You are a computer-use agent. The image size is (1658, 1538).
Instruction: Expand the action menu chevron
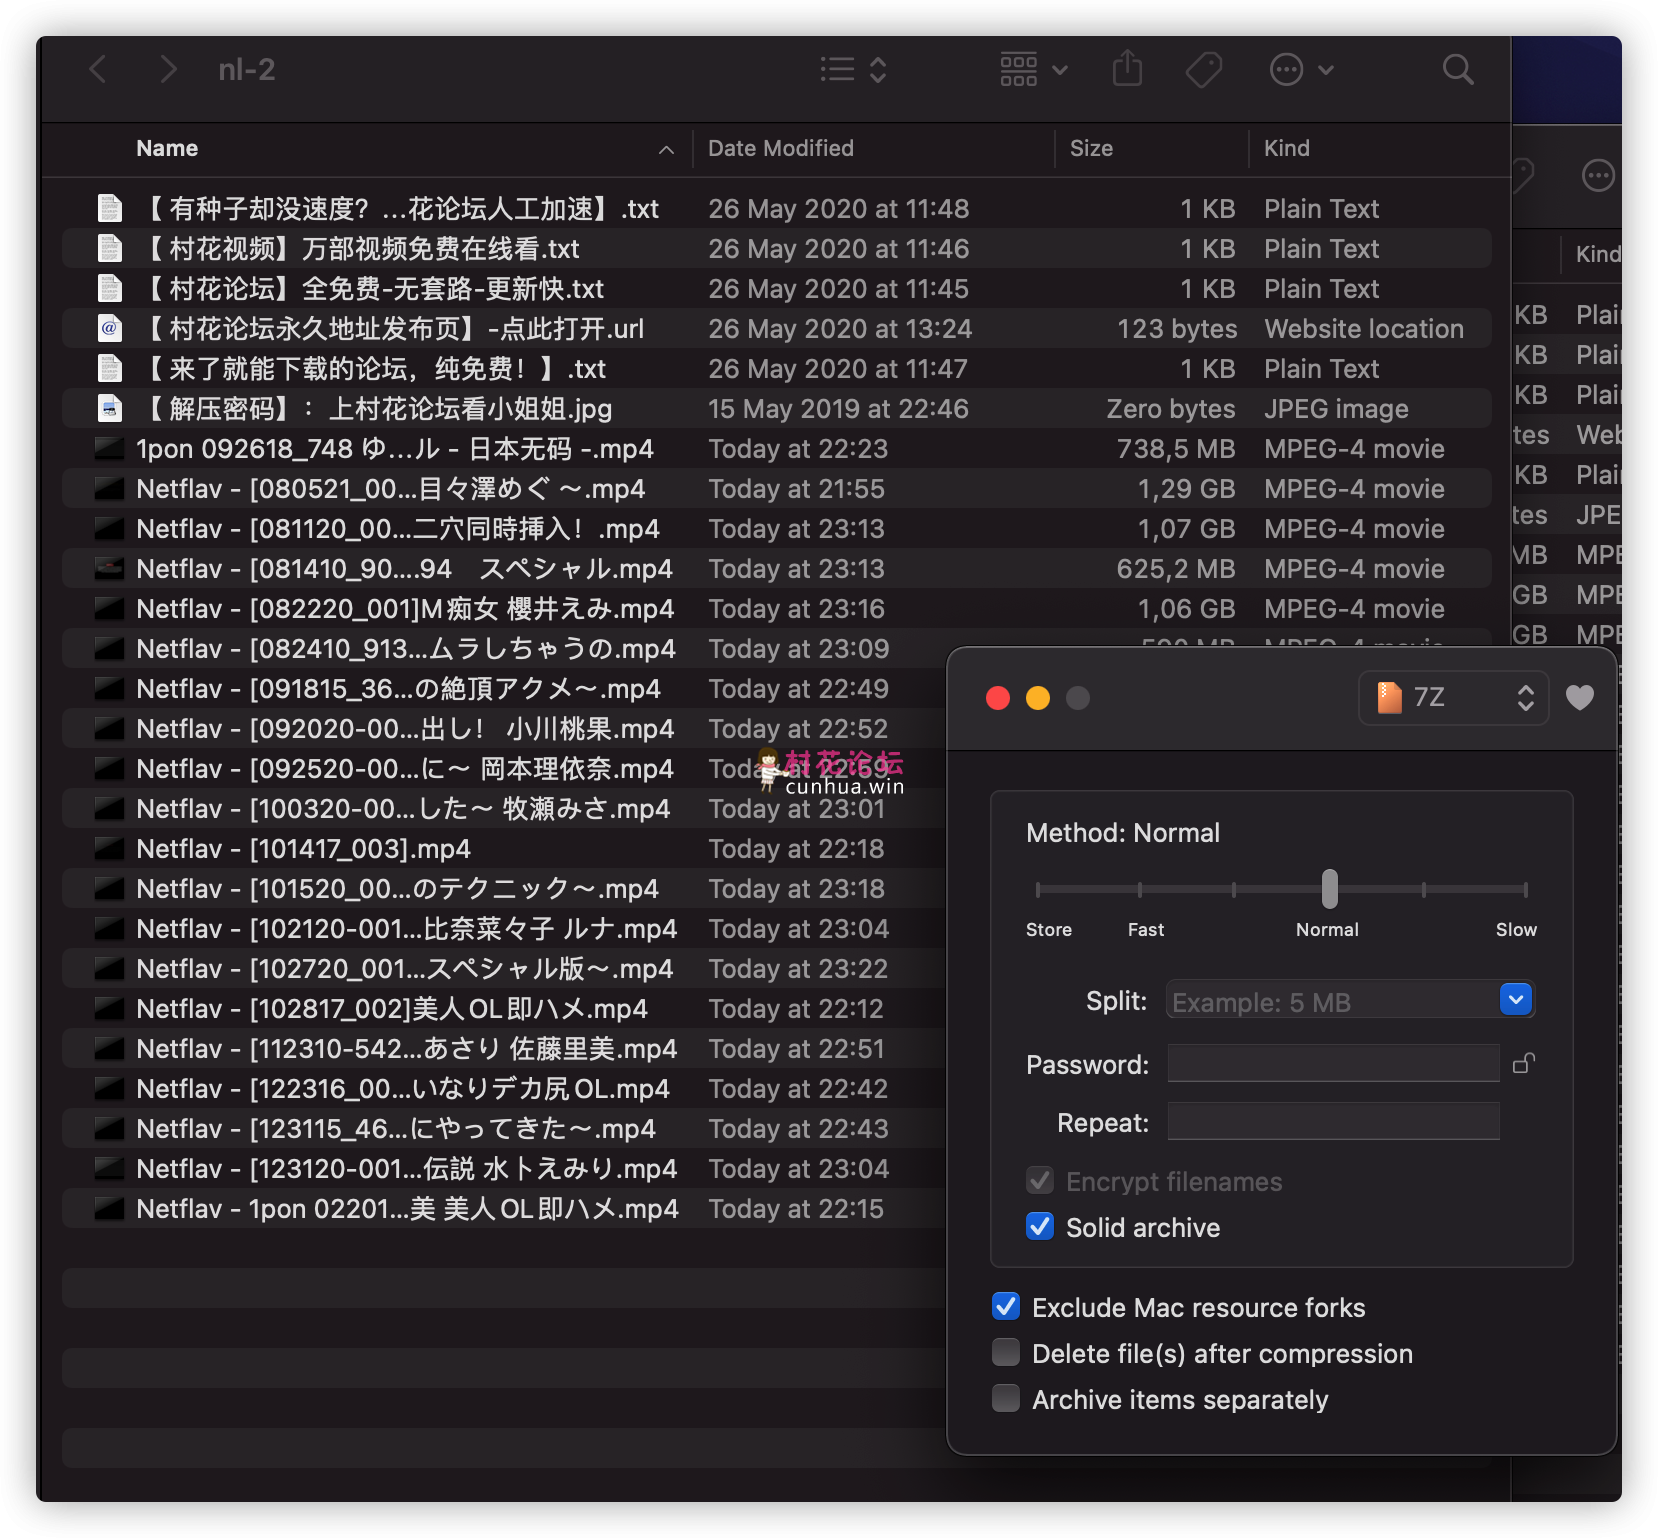[1326, 69]
